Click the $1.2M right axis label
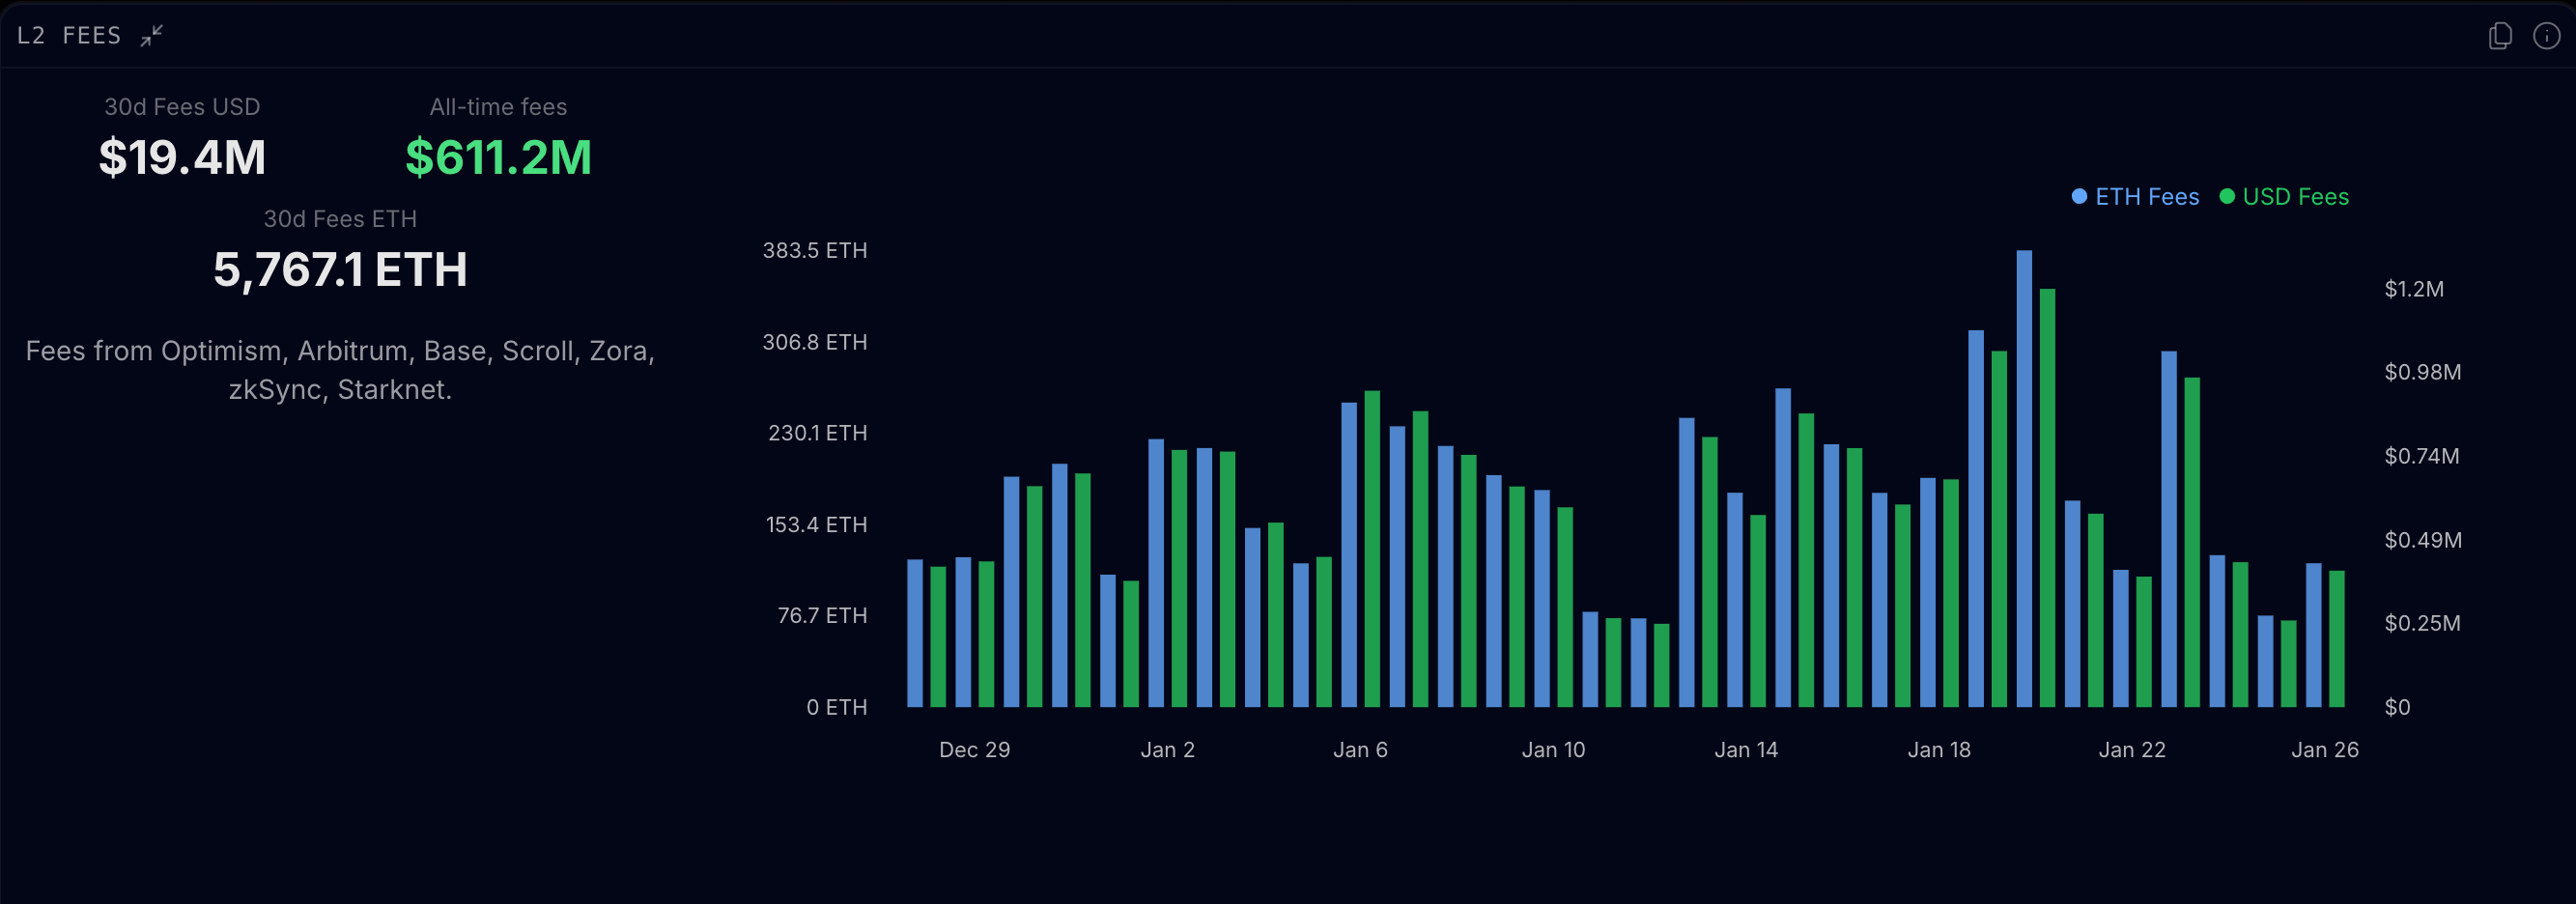Viewport: 2576px width, 904px height. 2414,289
